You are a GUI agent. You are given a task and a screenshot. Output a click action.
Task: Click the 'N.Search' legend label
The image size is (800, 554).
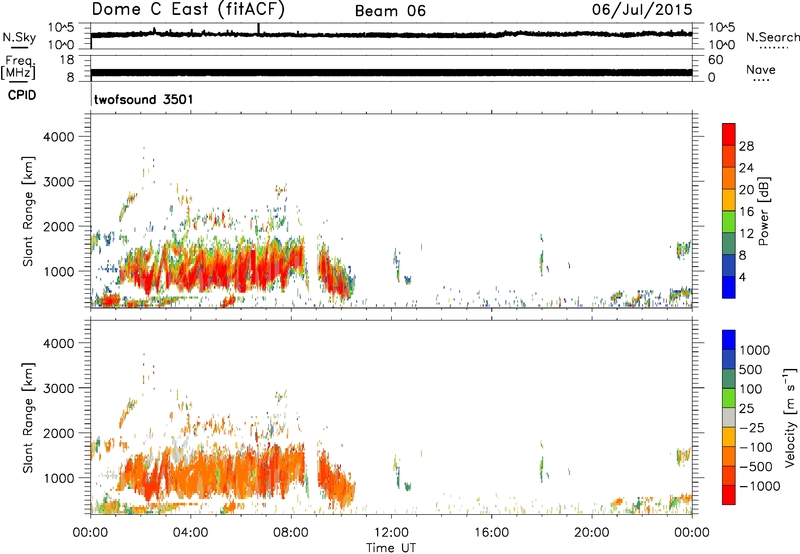coord(772,37)
